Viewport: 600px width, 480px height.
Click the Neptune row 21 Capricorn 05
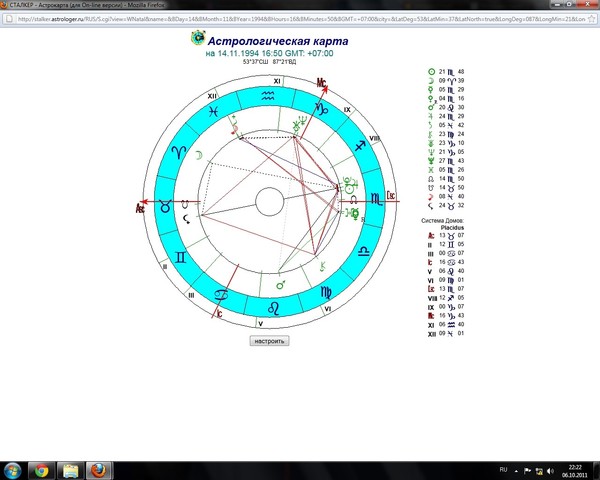coord(446,152)
